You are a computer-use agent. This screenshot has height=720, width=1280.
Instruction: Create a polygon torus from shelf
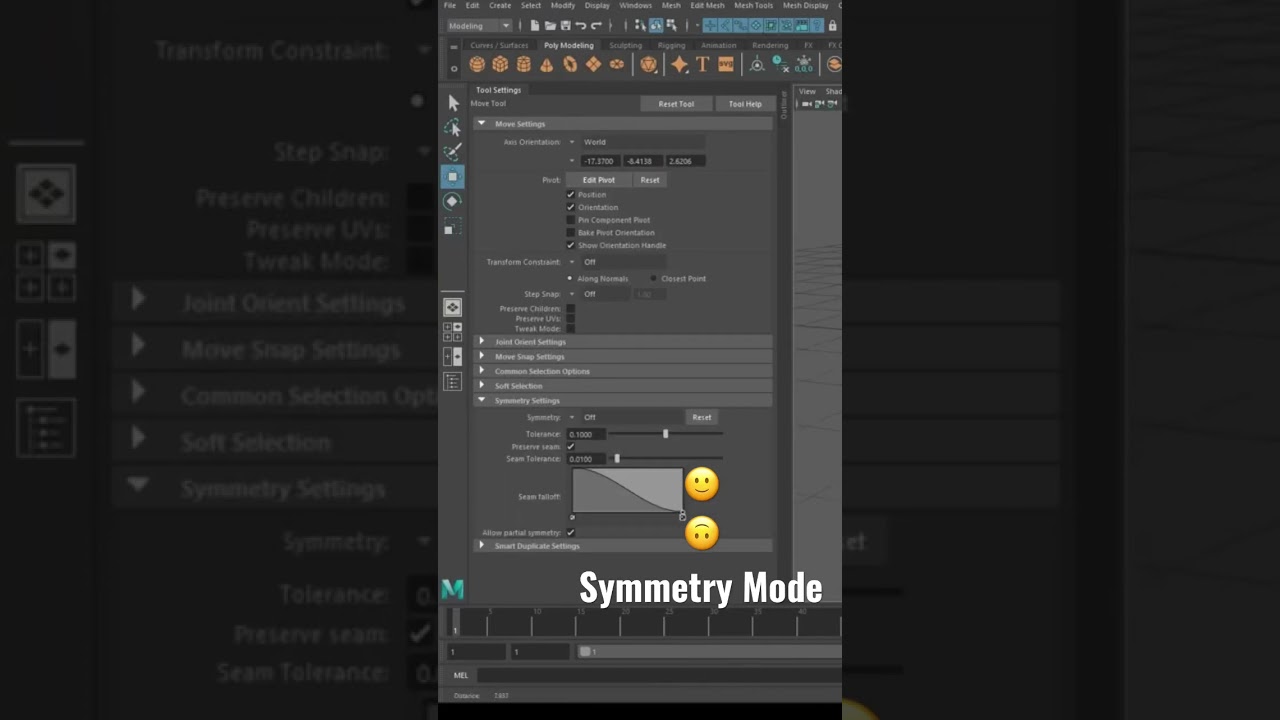tap(570, 64)
